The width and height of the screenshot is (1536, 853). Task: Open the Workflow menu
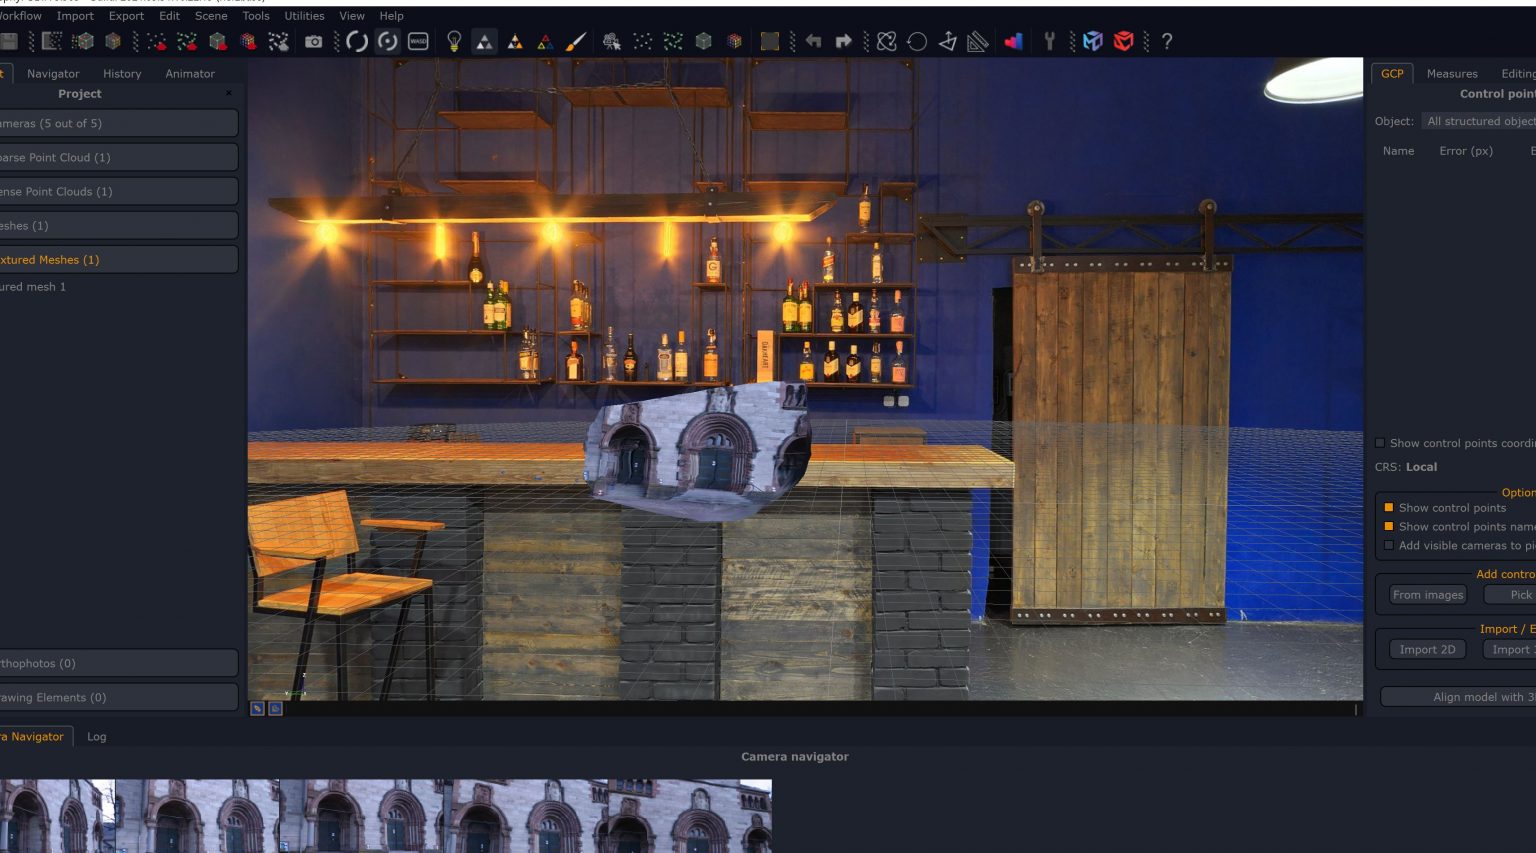[x=20, y=15]
